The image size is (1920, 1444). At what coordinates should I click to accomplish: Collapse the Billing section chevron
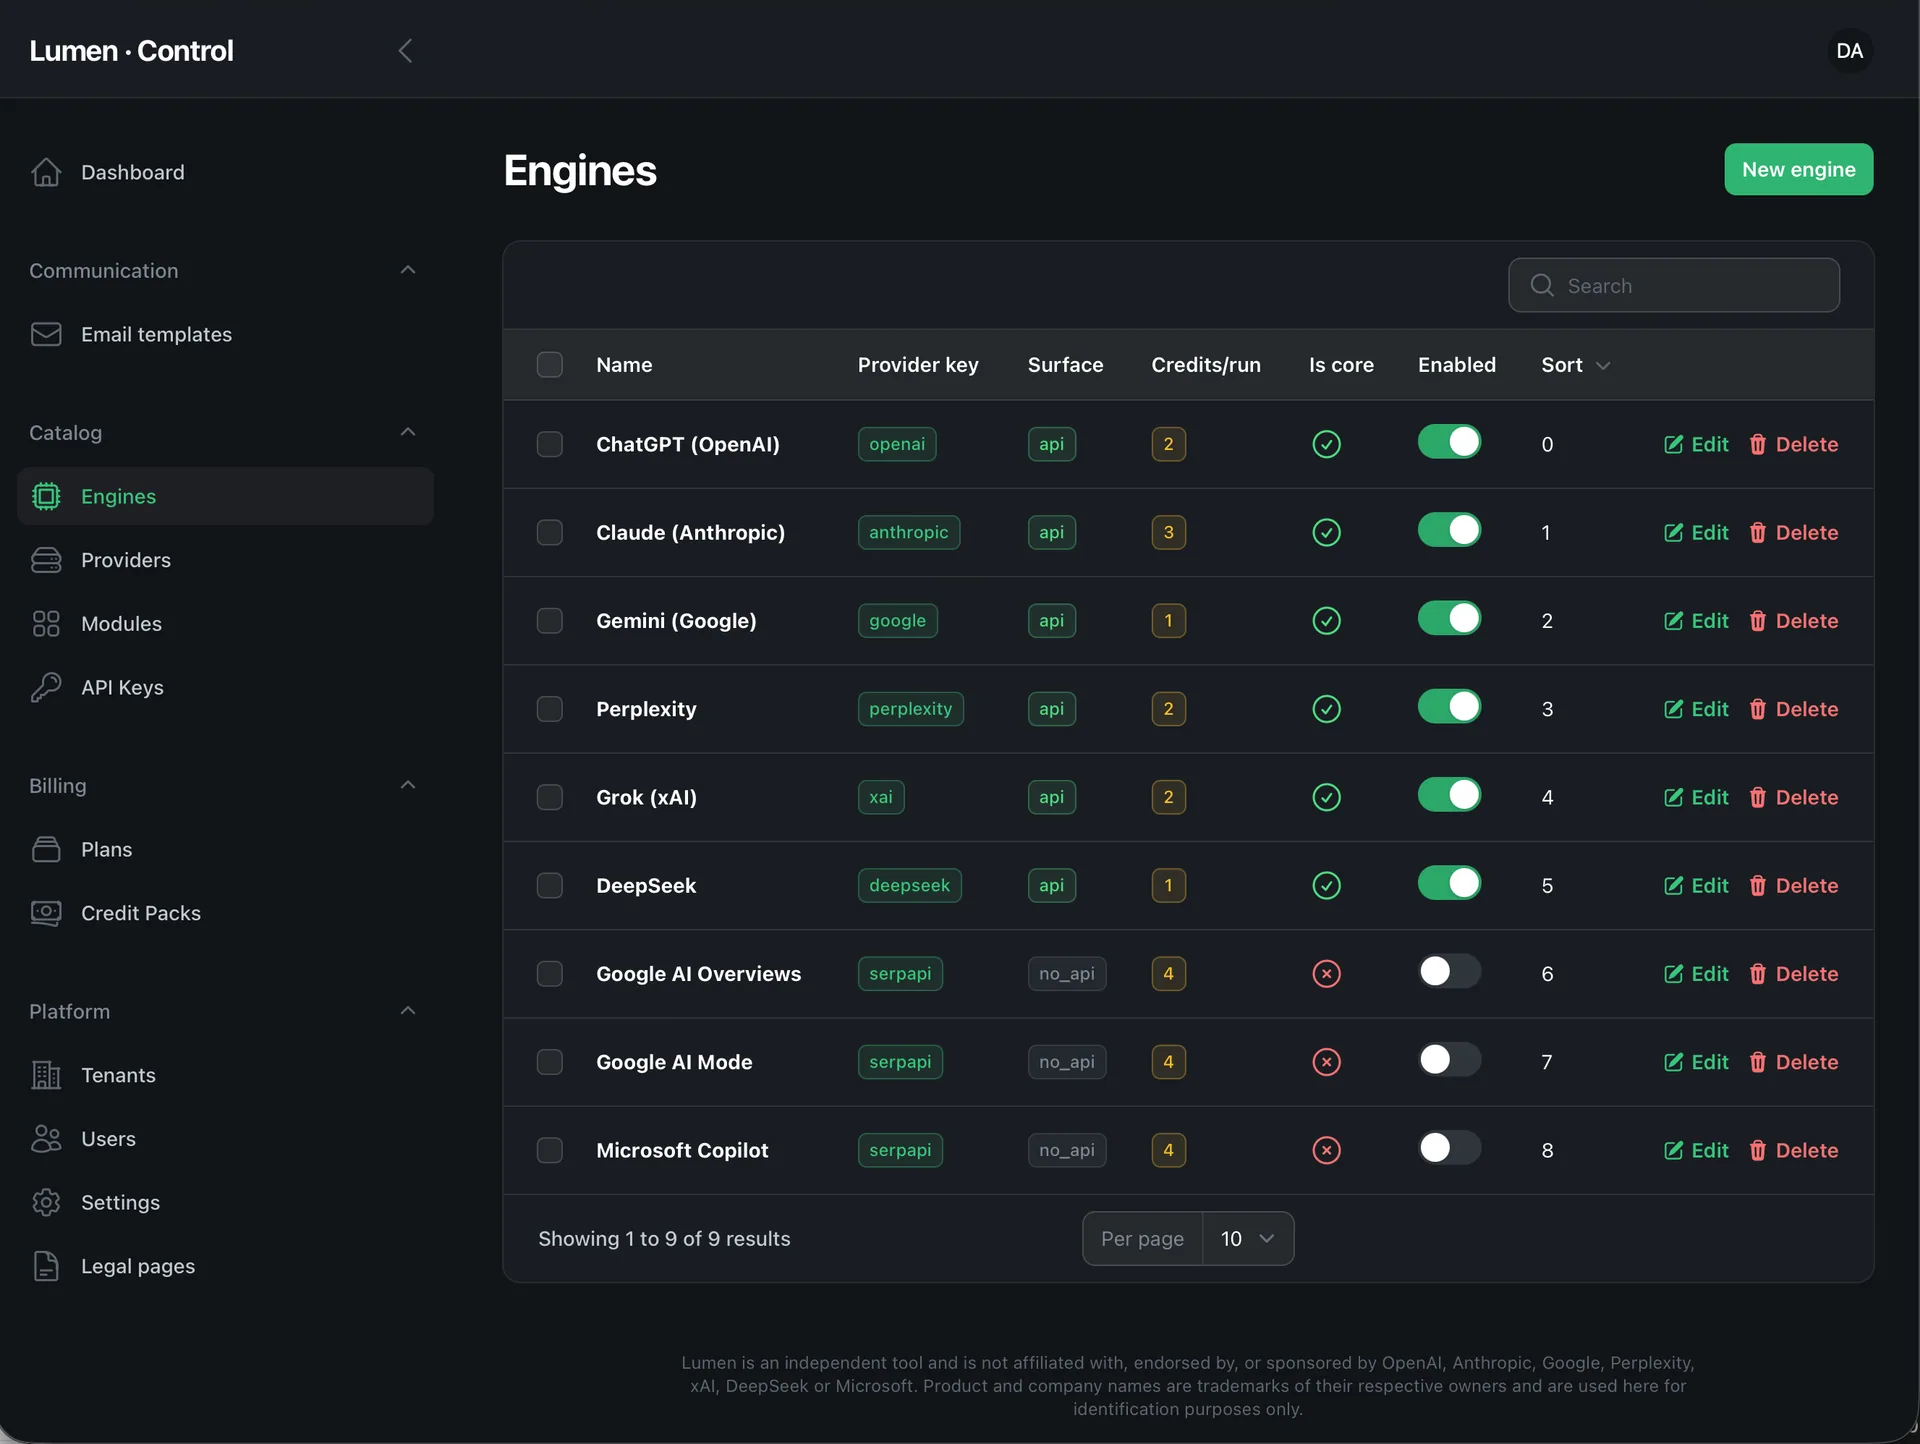pyautogui.click(x=407, y=785)
